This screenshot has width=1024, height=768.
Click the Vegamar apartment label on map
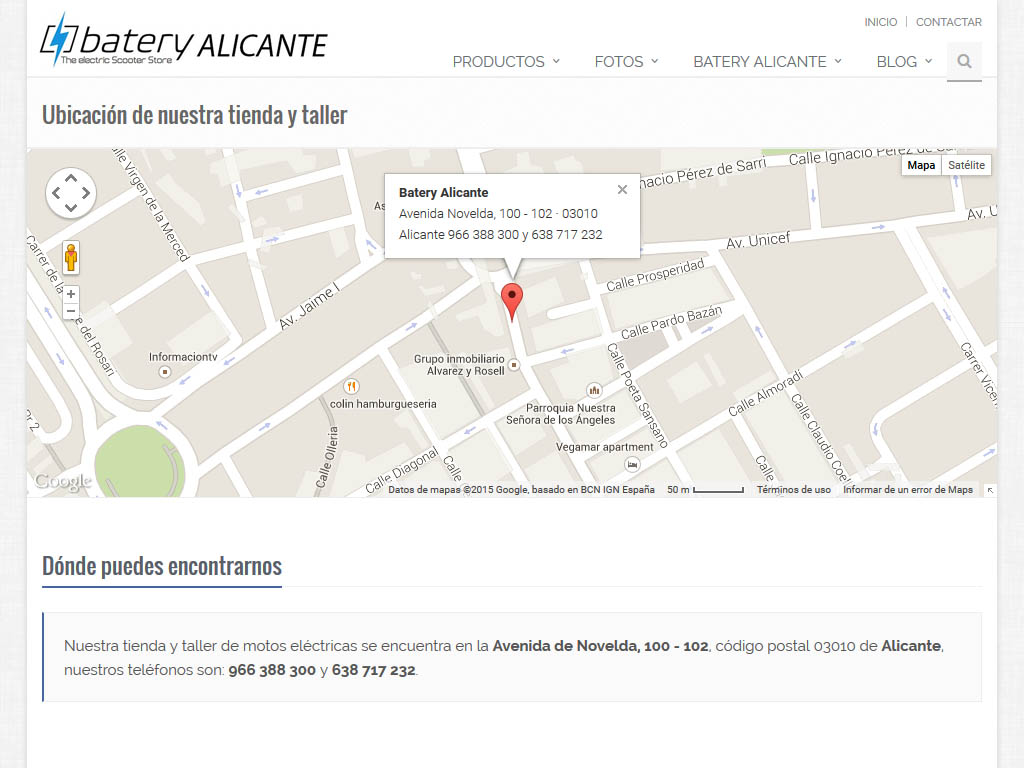pos(604,447)
